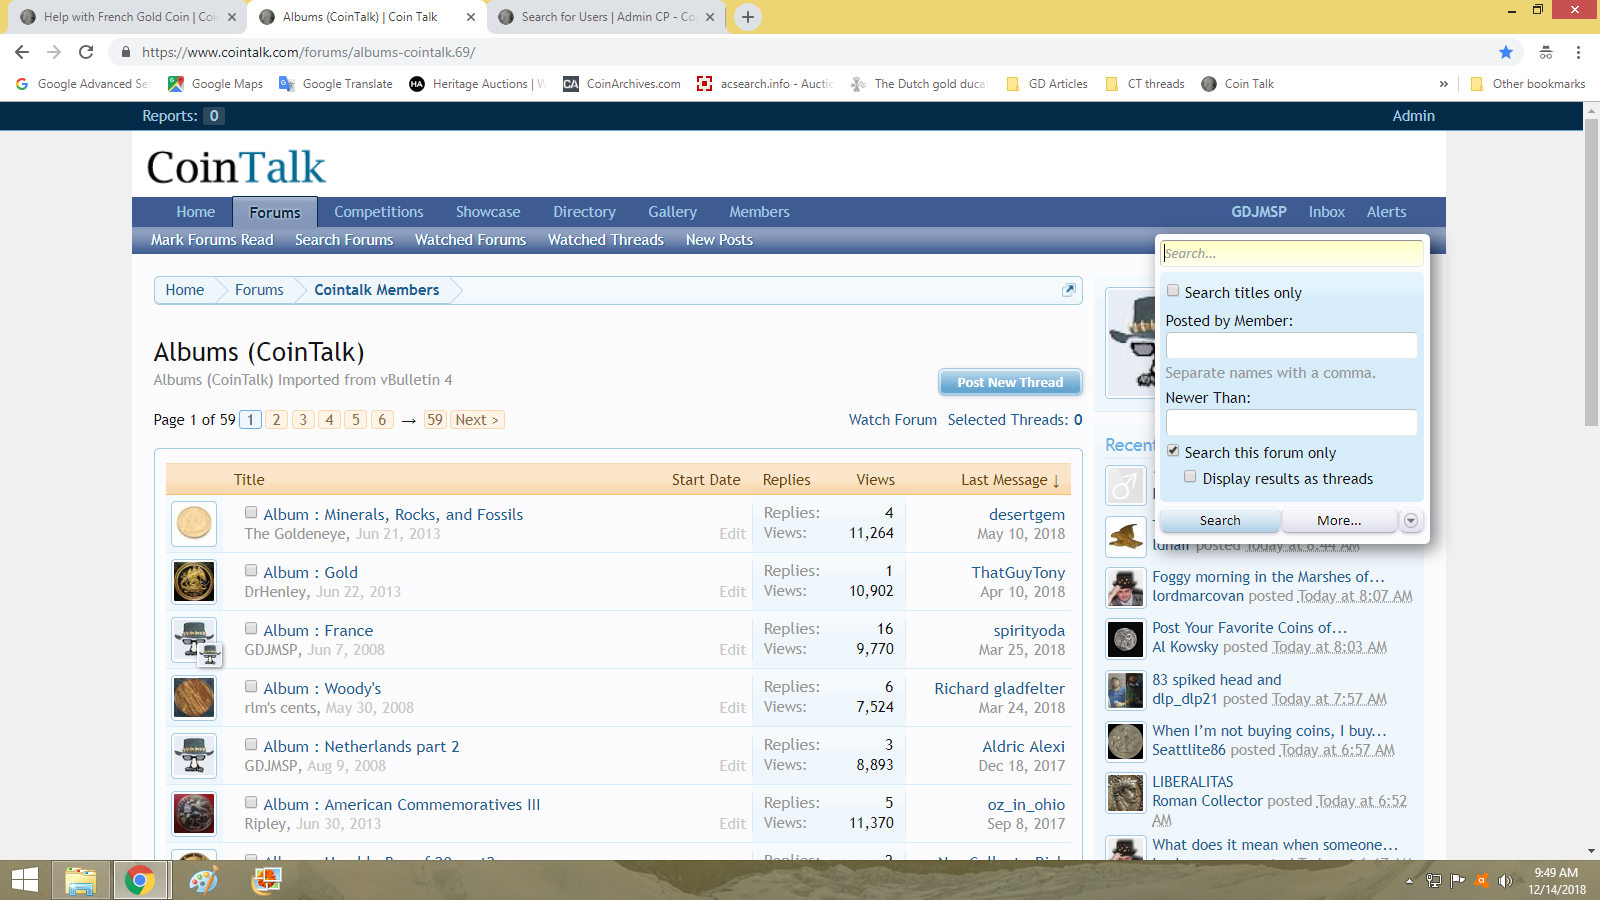Screen dimensions: 1600x900
Task: Select Album Gold thread checkbox
Action: [x=251, y=570]
